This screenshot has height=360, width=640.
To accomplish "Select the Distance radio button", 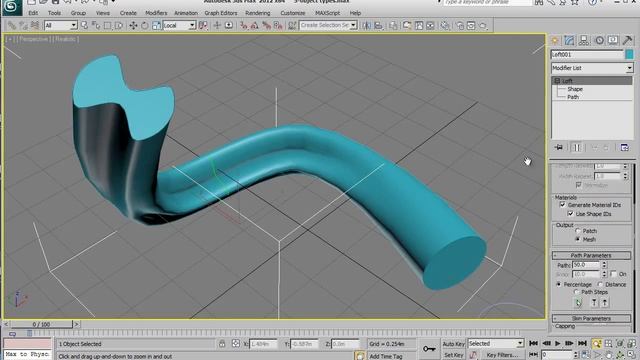I will [600, 284].
